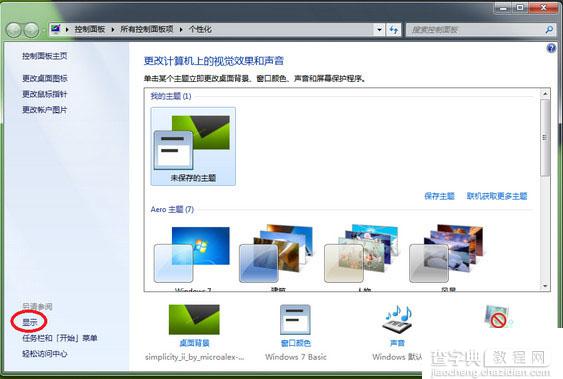
Task: Open the 窗口颜色 window color icon
Action: pyautogui.click(x=295, y=319)
